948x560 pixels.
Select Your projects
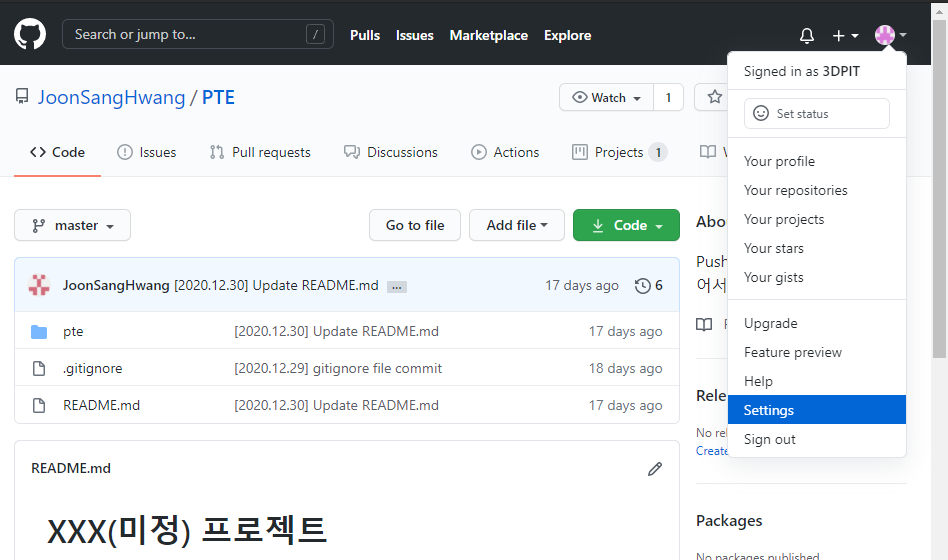(817, 220)
